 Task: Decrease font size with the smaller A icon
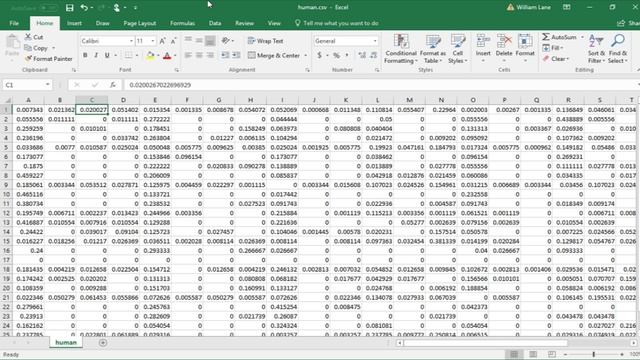173,41
